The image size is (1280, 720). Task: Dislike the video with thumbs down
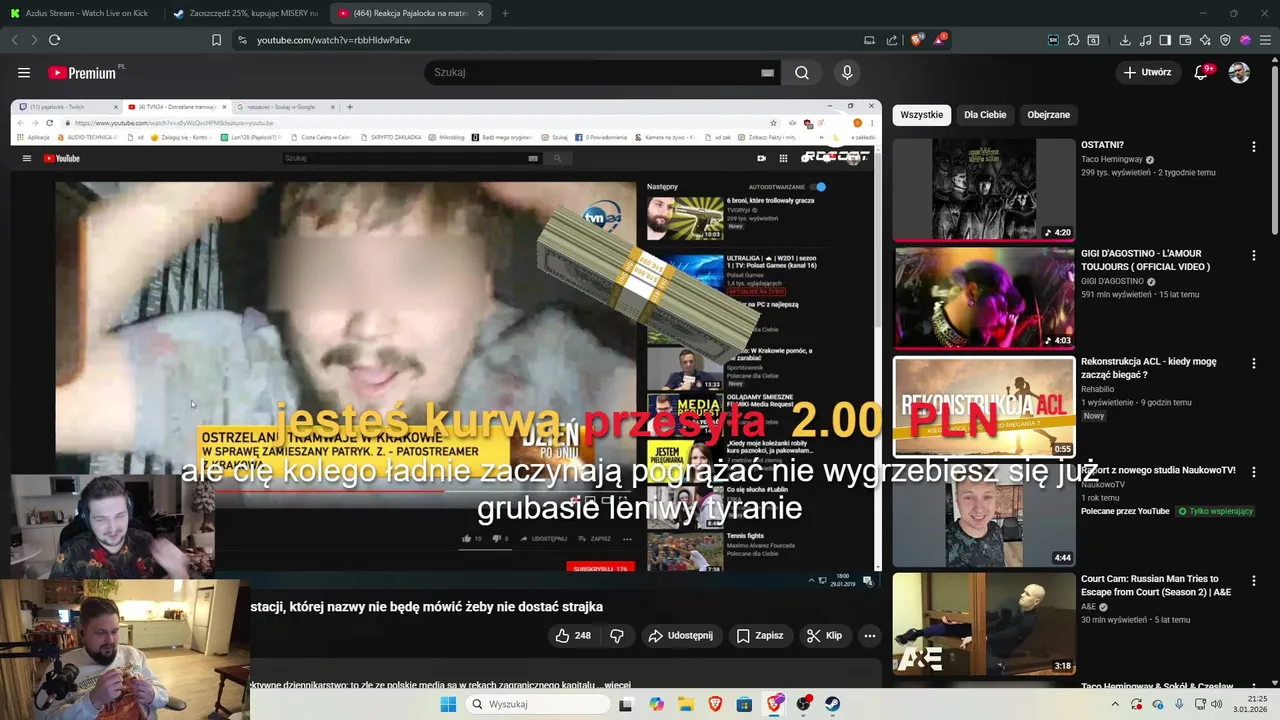[617, 635]
